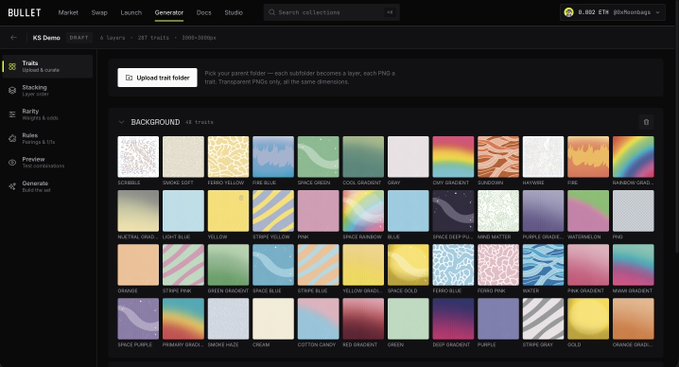Select the ORANGE color swatch trait
679x367 pixels.
click(138, 265)
